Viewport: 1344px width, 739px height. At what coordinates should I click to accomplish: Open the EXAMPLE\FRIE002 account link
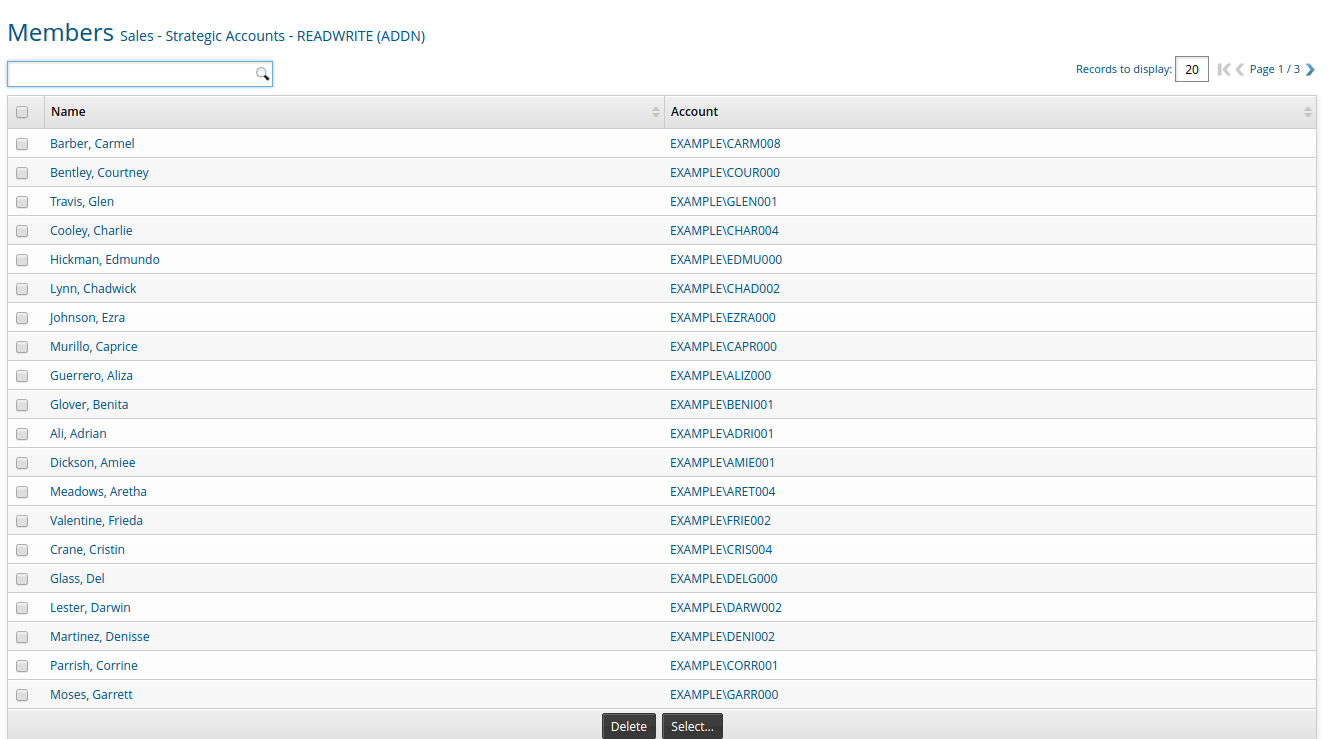pos(723,520)
